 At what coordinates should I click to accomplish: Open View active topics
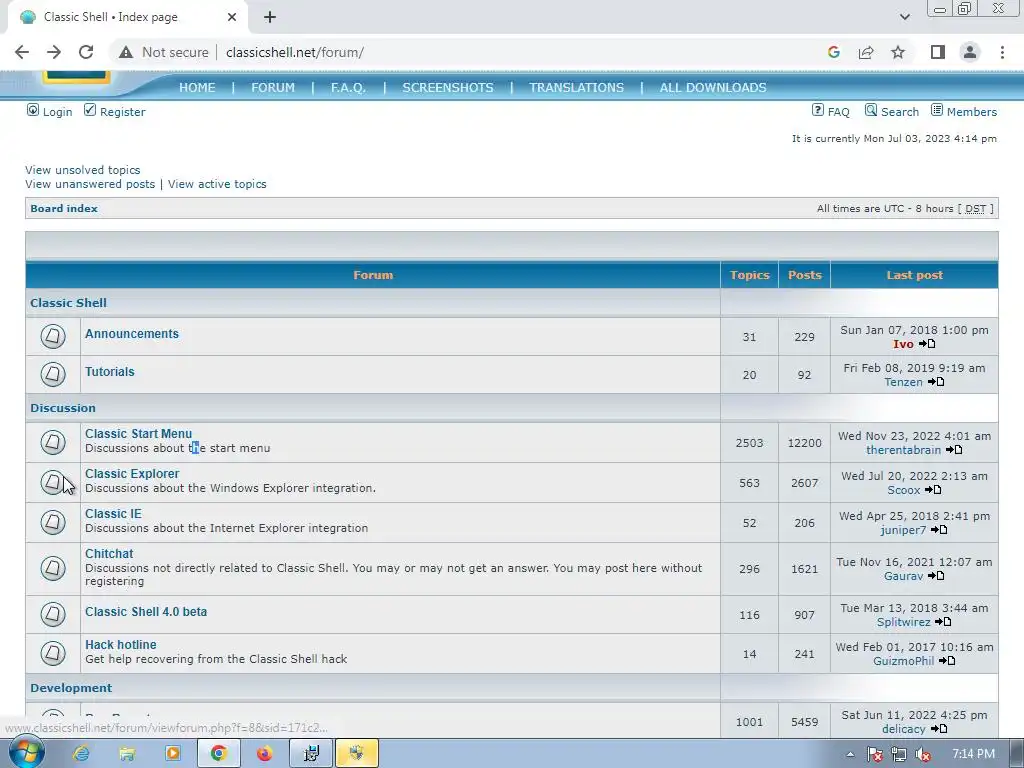(217, 184)
